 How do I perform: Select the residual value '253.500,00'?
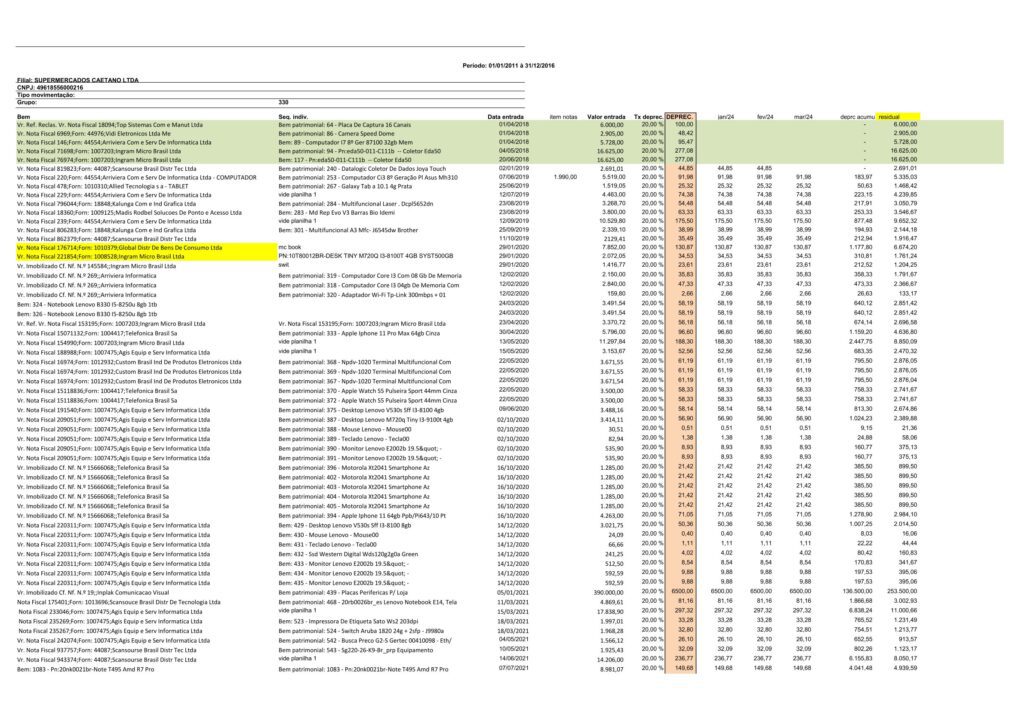pyautogui.click(x=901, y=591)
